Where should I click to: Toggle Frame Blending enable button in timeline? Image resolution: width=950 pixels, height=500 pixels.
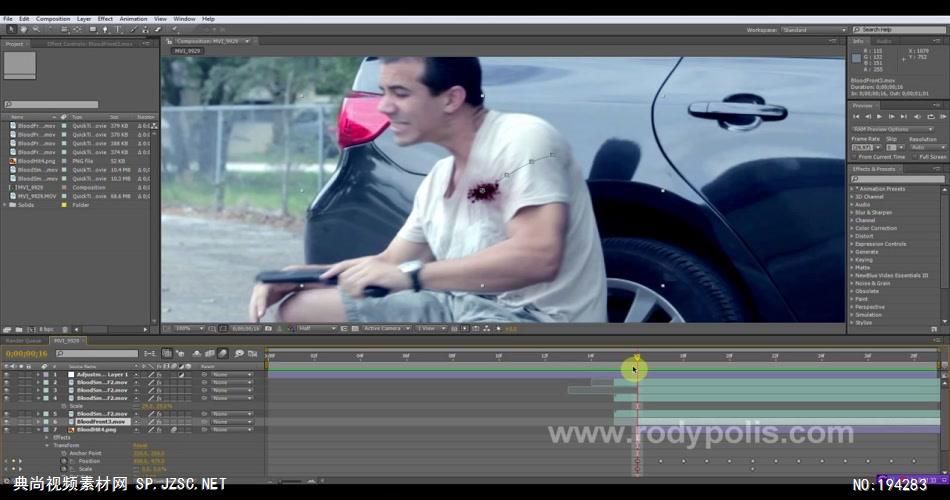click(x=209, y=353)
